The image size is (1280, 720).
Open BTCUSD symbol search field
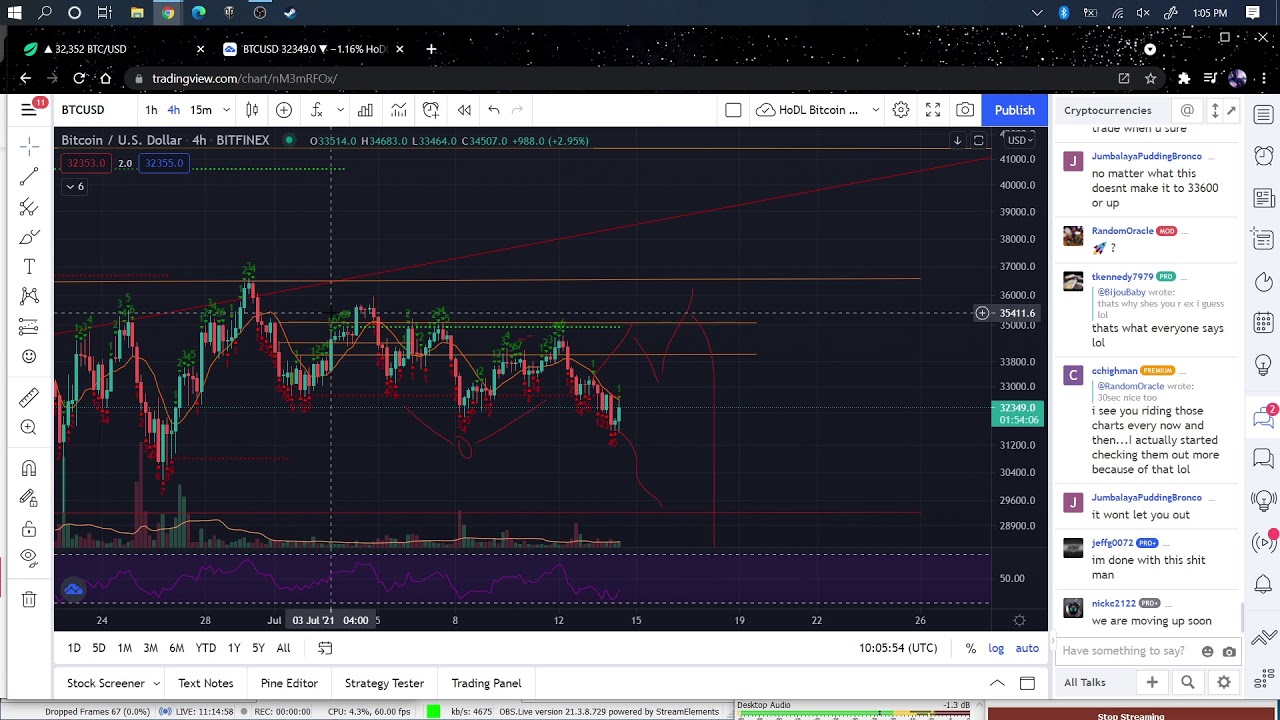(83, 110)
